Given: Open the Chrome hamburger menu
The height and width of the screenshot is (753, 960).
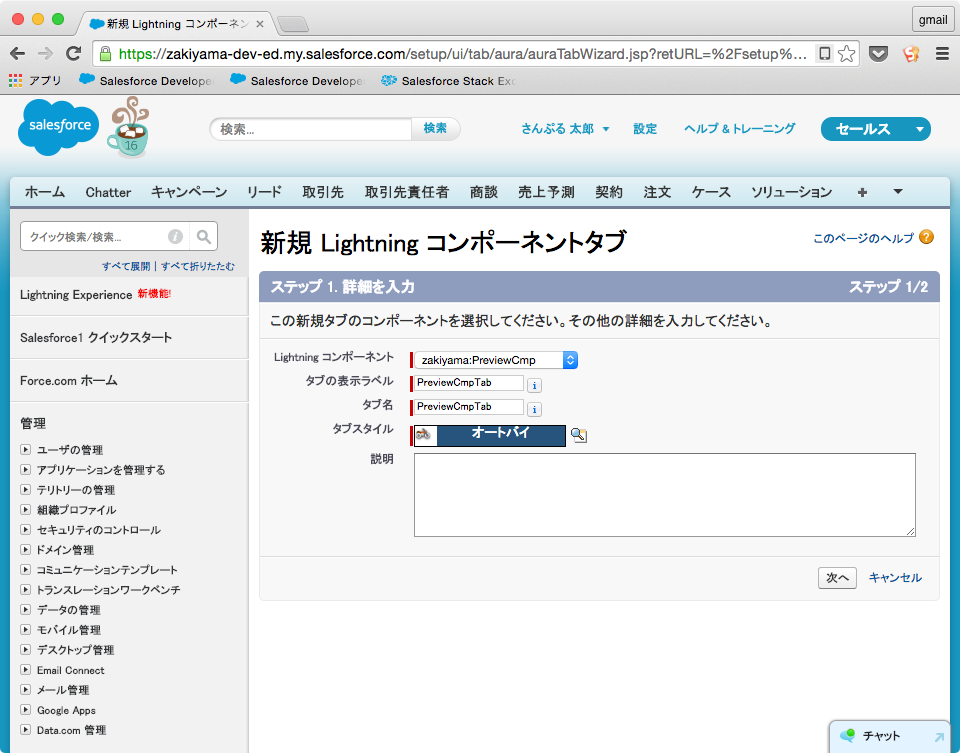Looking at the screenshot, I should tap(942, 54).
